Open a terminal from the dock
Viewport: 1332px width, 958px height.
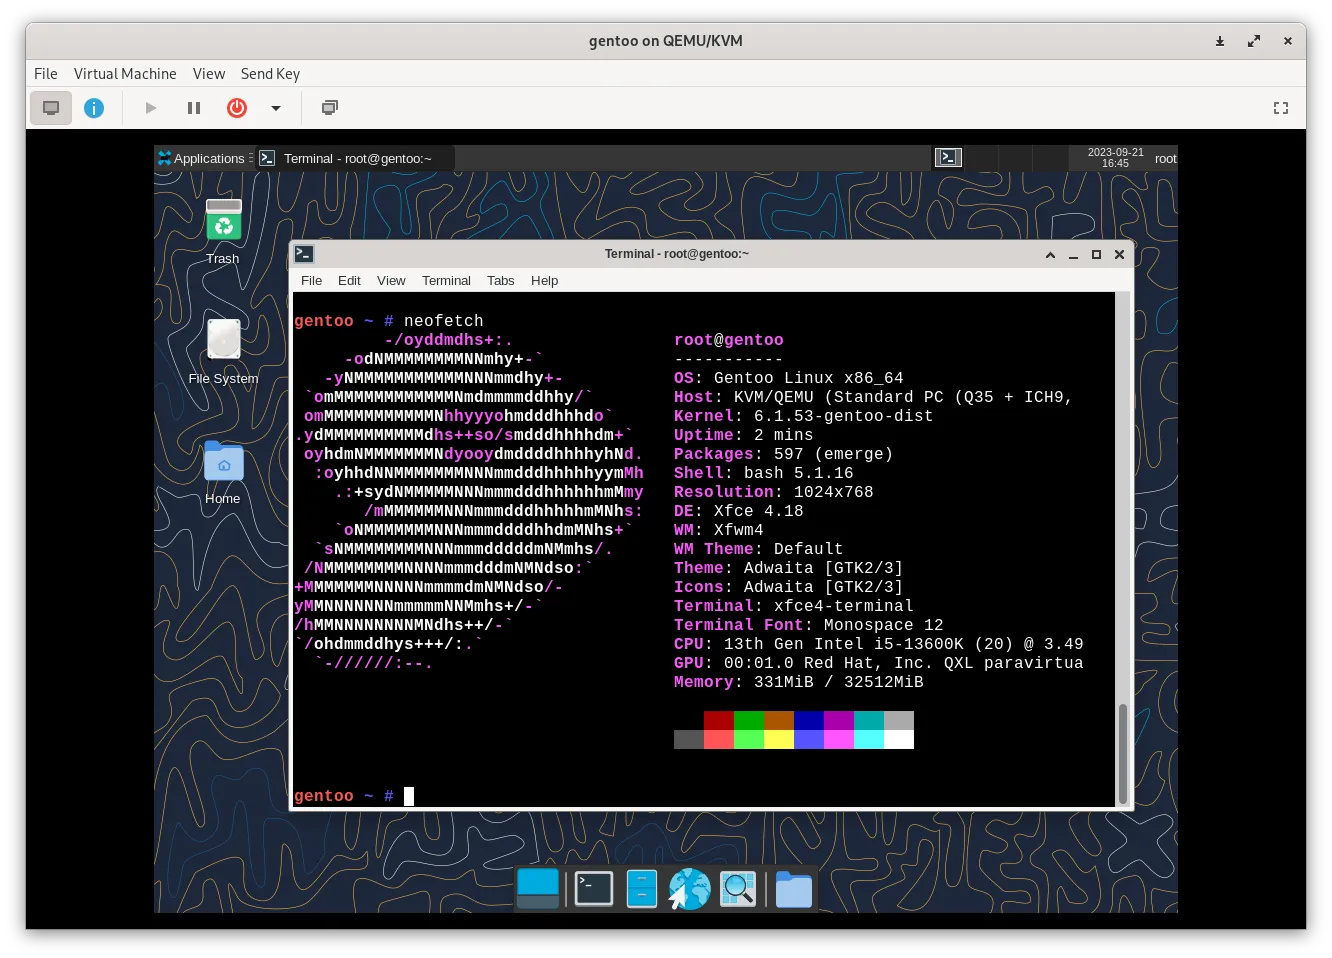click(x=593, y=888)
